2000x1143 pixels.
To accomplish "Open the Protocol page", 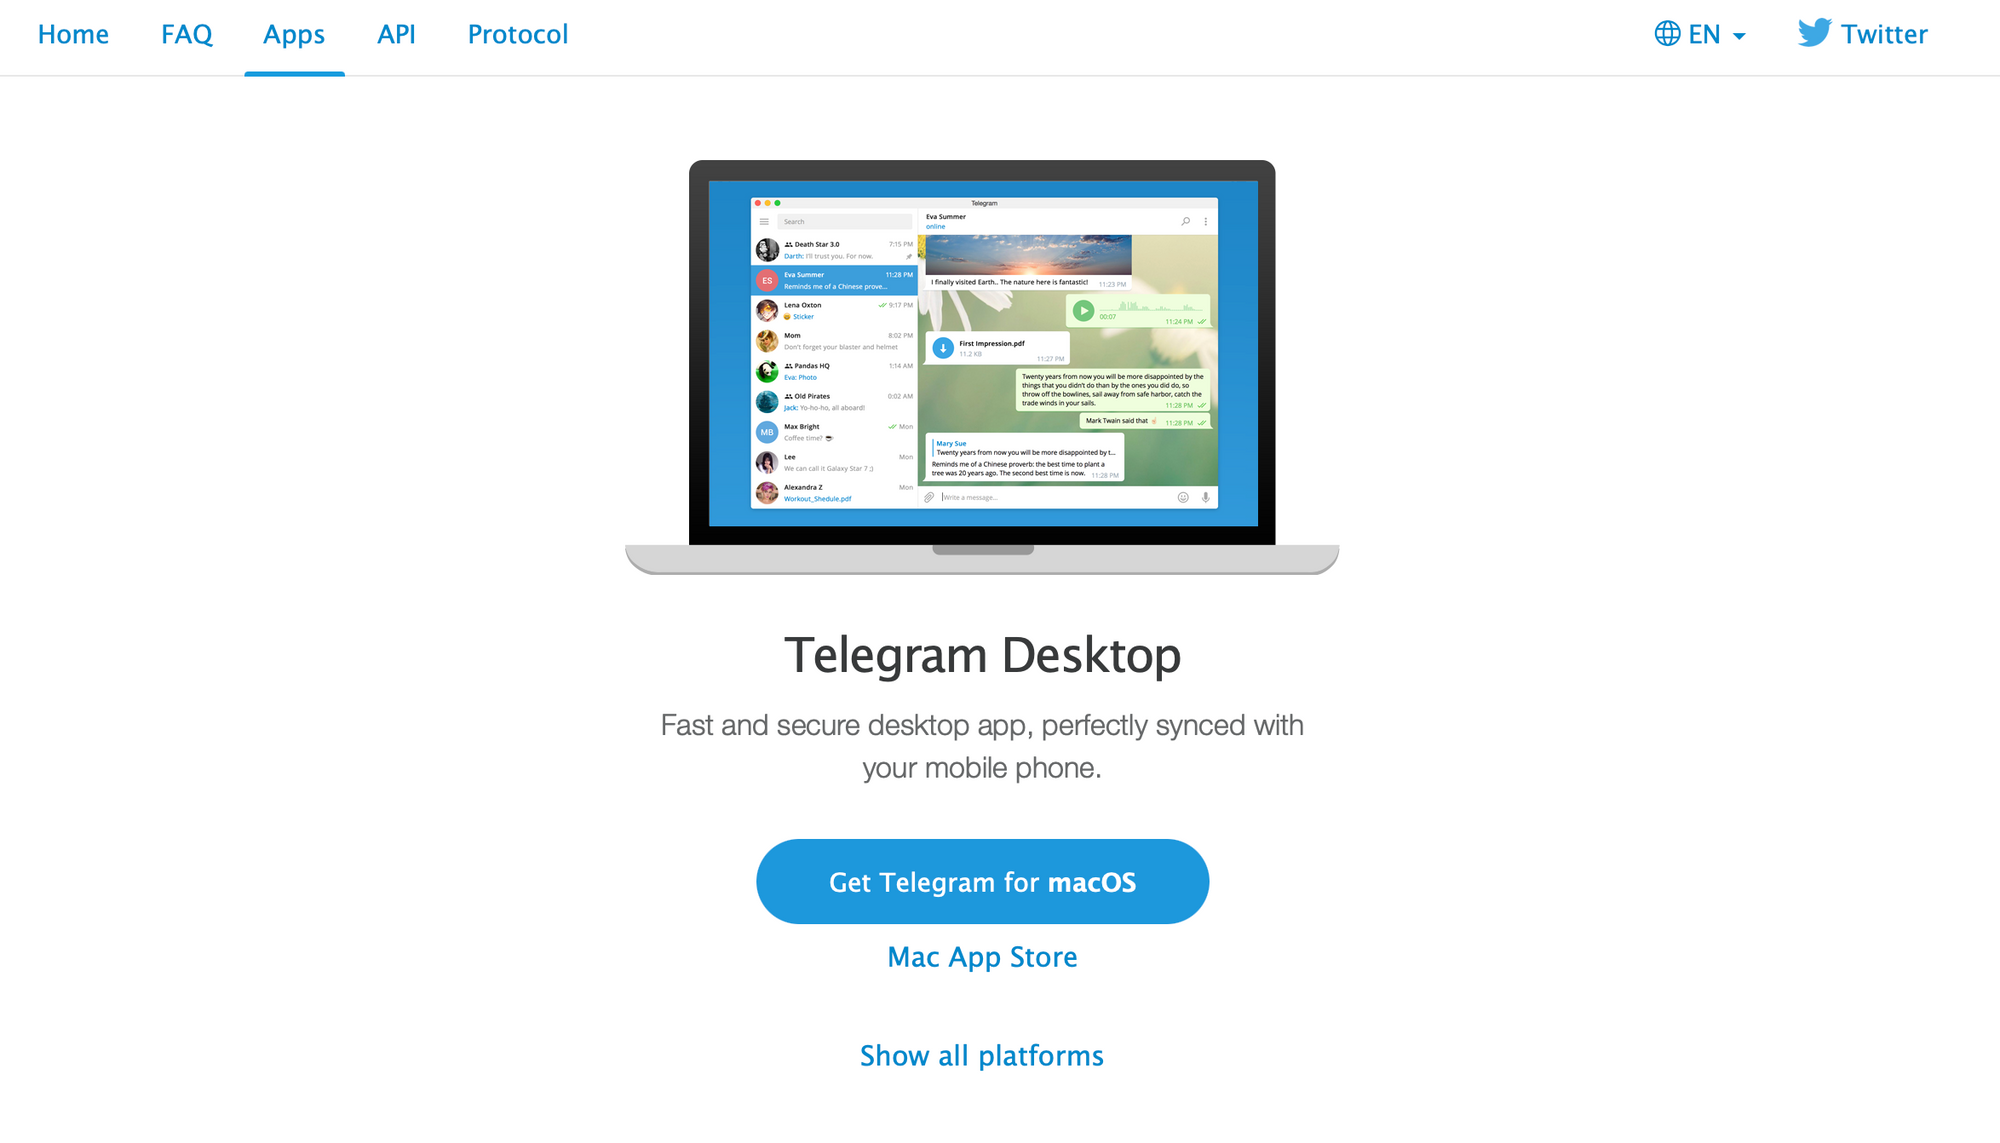I will click(x=516, y=33).
